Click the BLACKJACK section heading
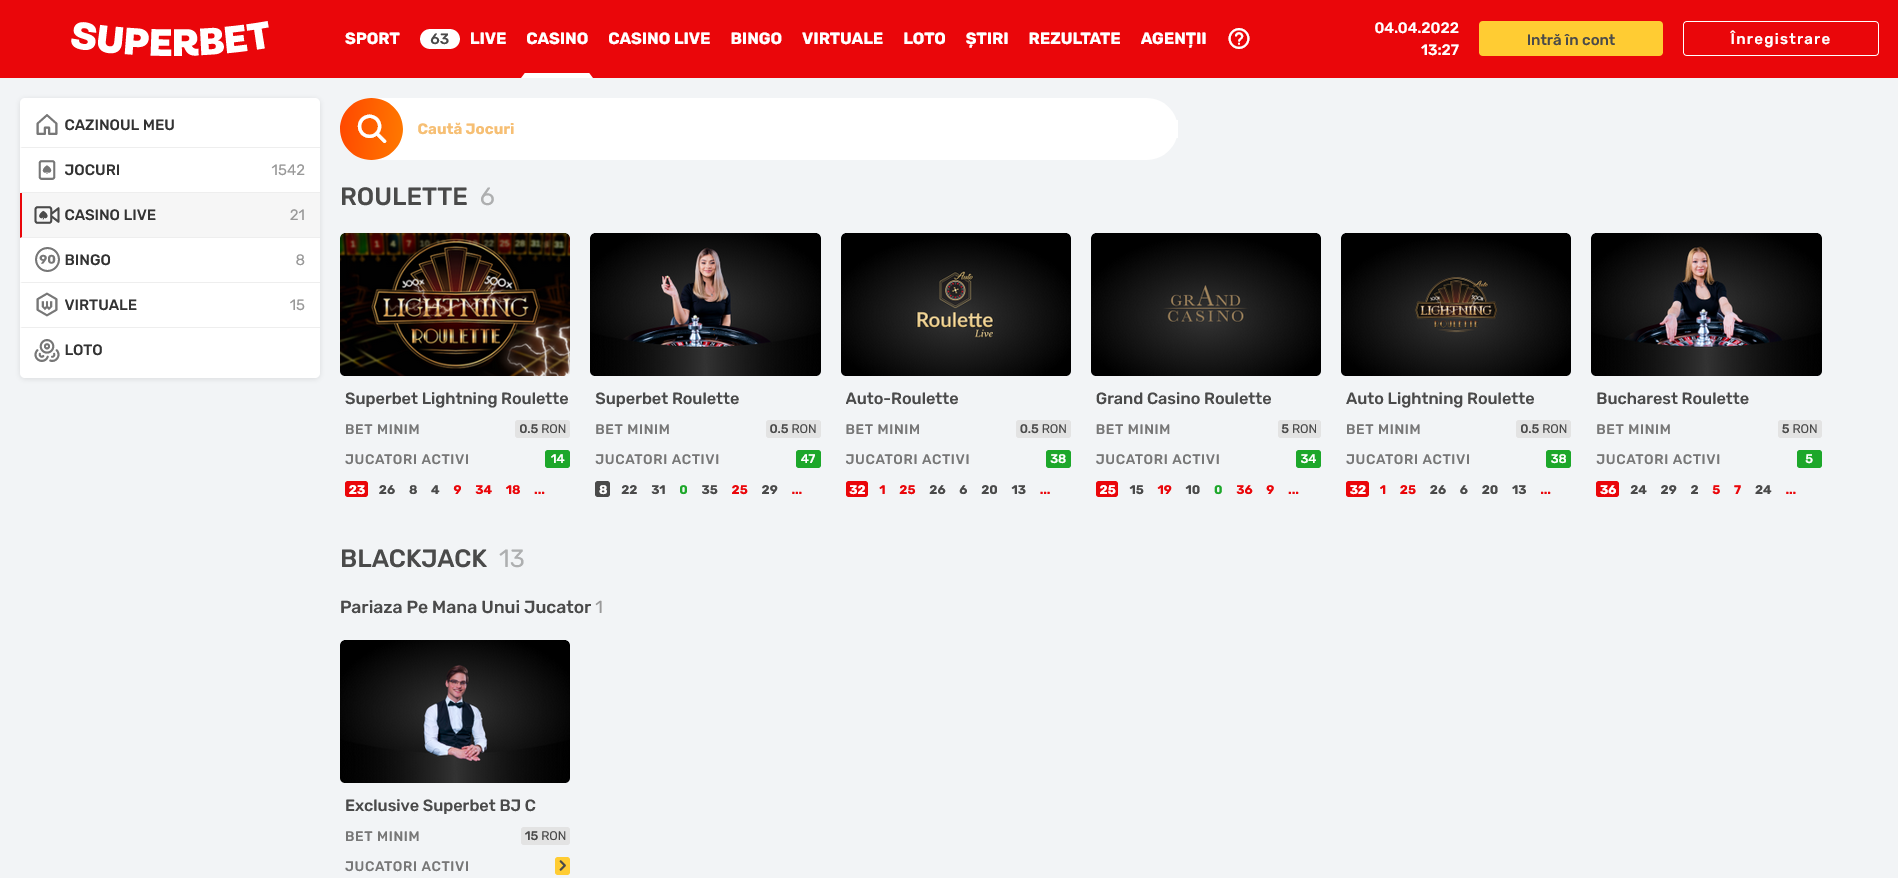1898x878 pixels. pyautogui.click(x=414, y=559)
